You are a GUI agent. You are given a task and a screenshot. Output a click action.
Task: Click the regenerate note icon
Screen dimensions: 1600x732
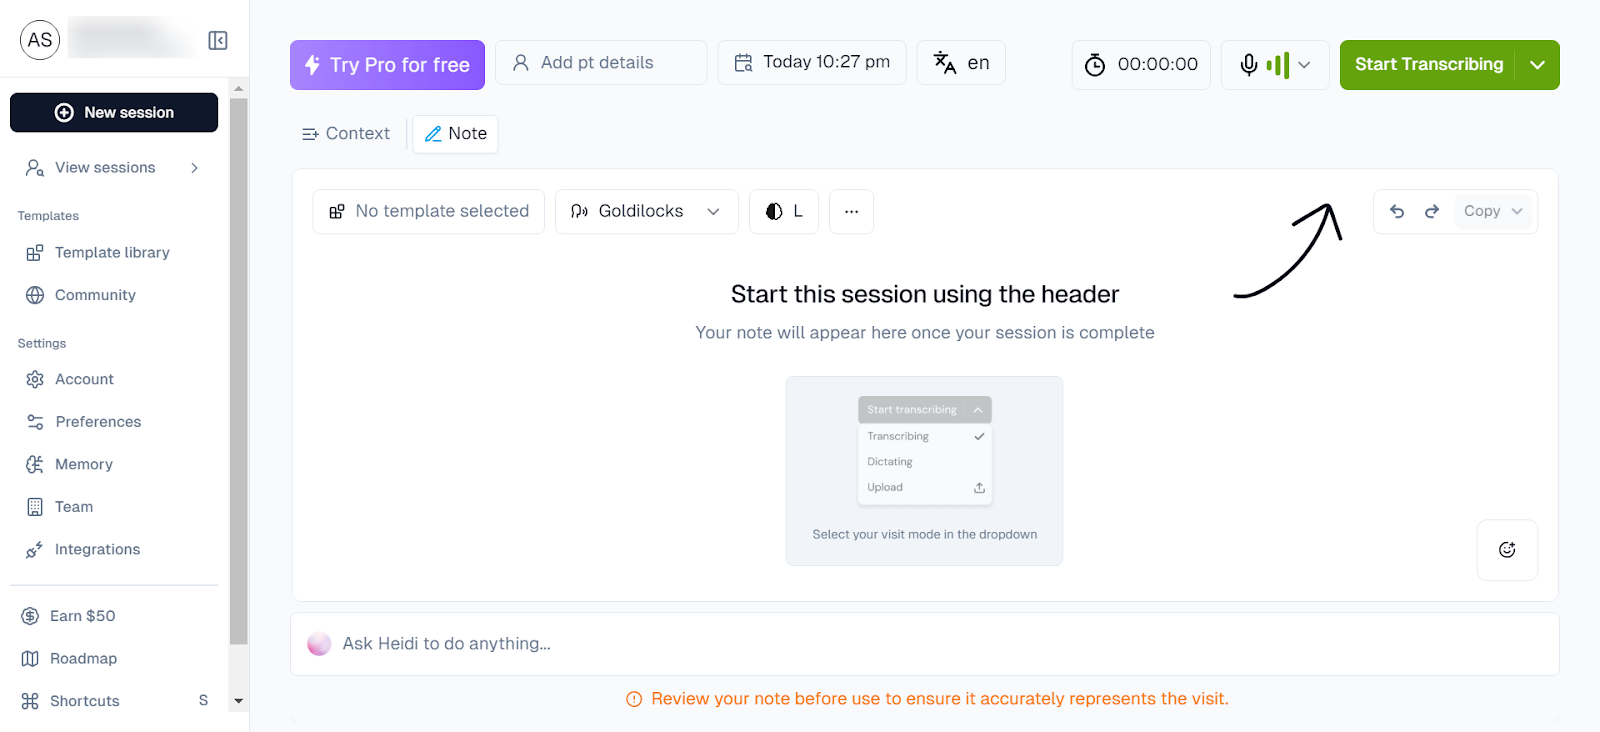point(1506,550)
